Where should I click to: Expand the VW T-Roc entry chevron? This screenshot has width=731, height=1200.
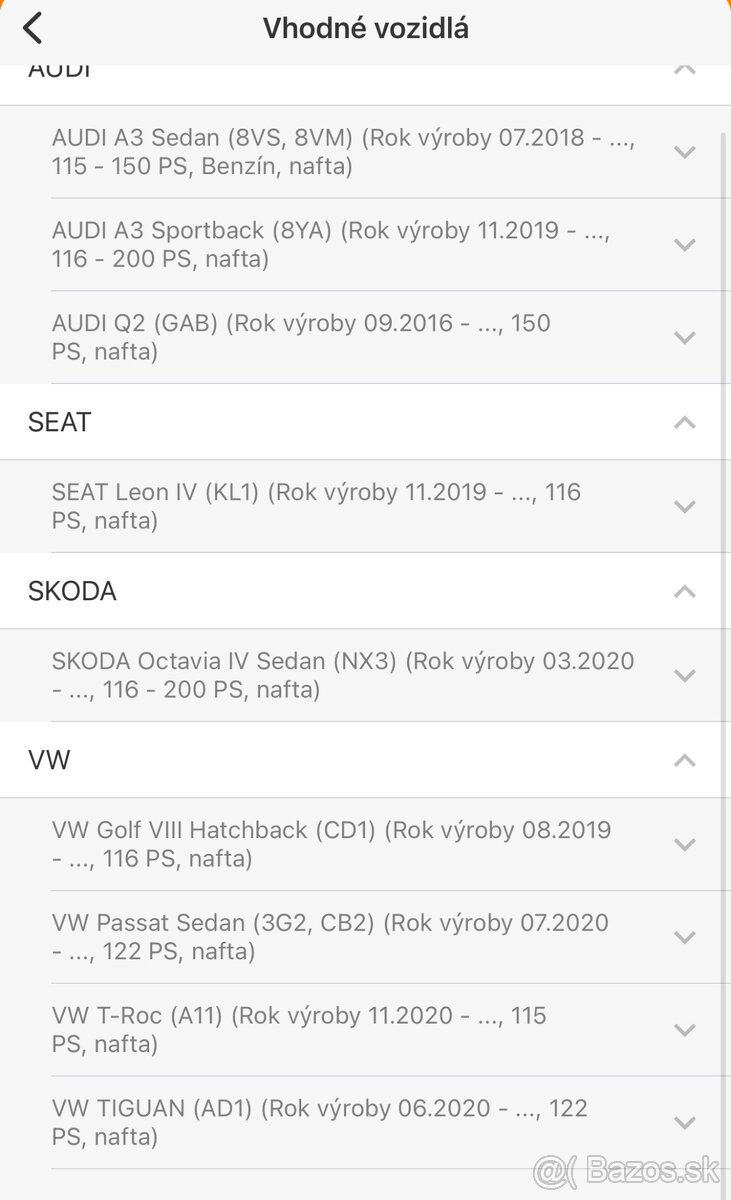coord(685,1031)
